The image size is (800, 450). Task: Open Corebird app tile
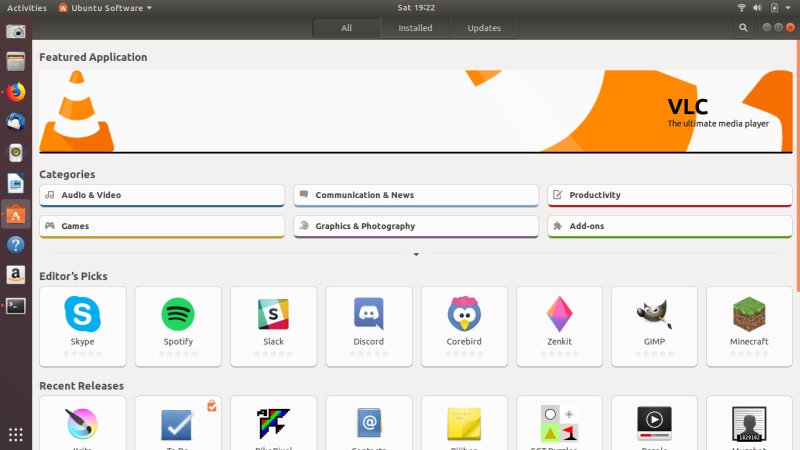[x=464, y=326]
